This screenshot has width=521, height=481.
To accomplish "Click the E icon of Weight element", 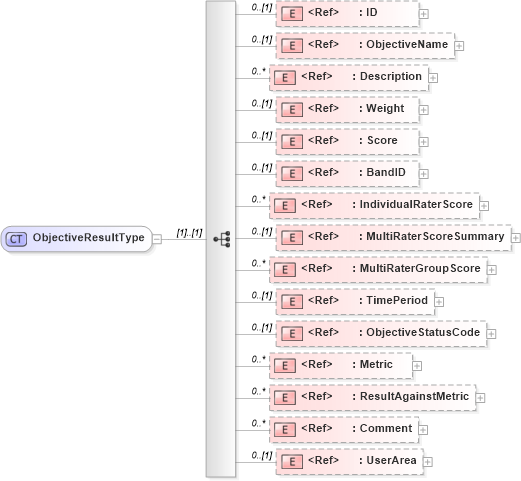I will 292,110.
